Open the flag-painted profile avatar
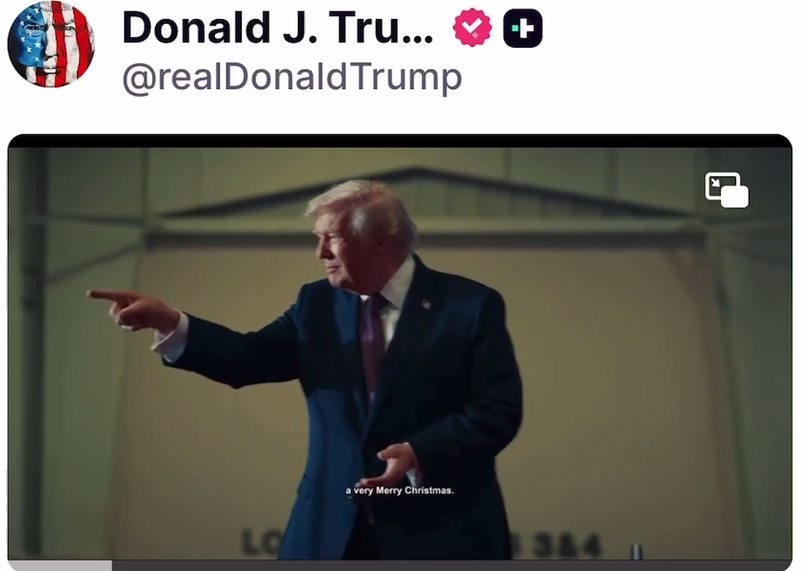This screenshot has width=805, height=571. point(51,44)
